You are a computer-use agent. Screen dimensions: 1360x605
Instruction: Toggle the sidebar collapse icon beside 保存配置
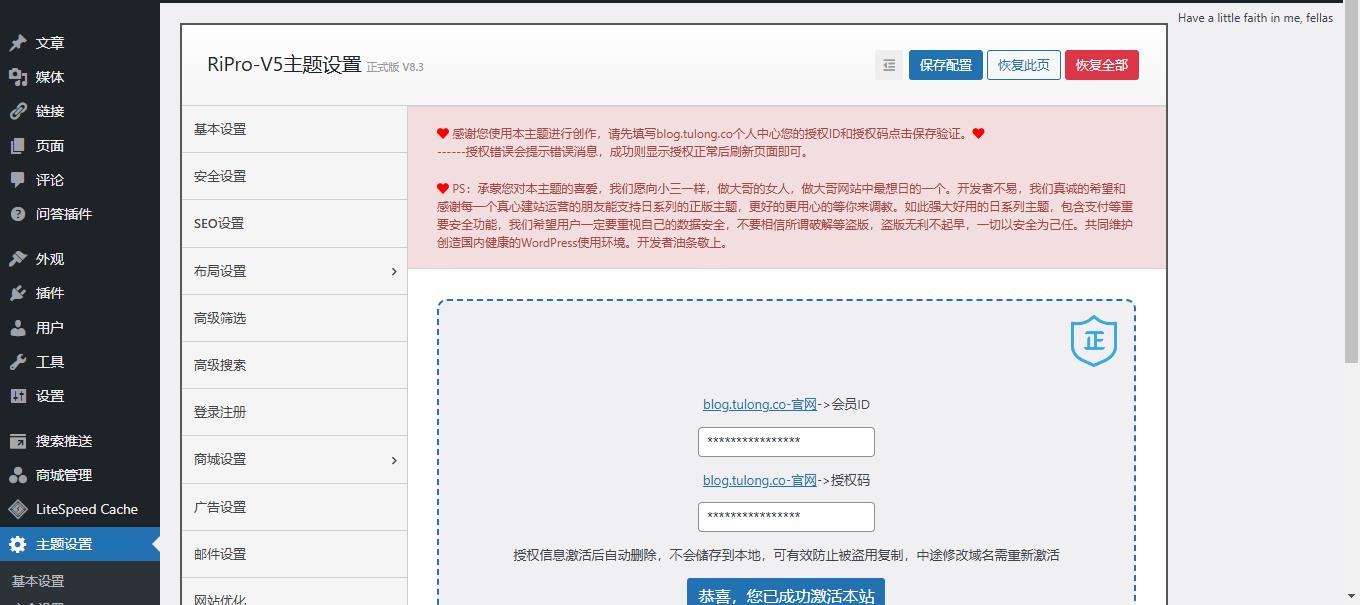click(x=888, y=65)
